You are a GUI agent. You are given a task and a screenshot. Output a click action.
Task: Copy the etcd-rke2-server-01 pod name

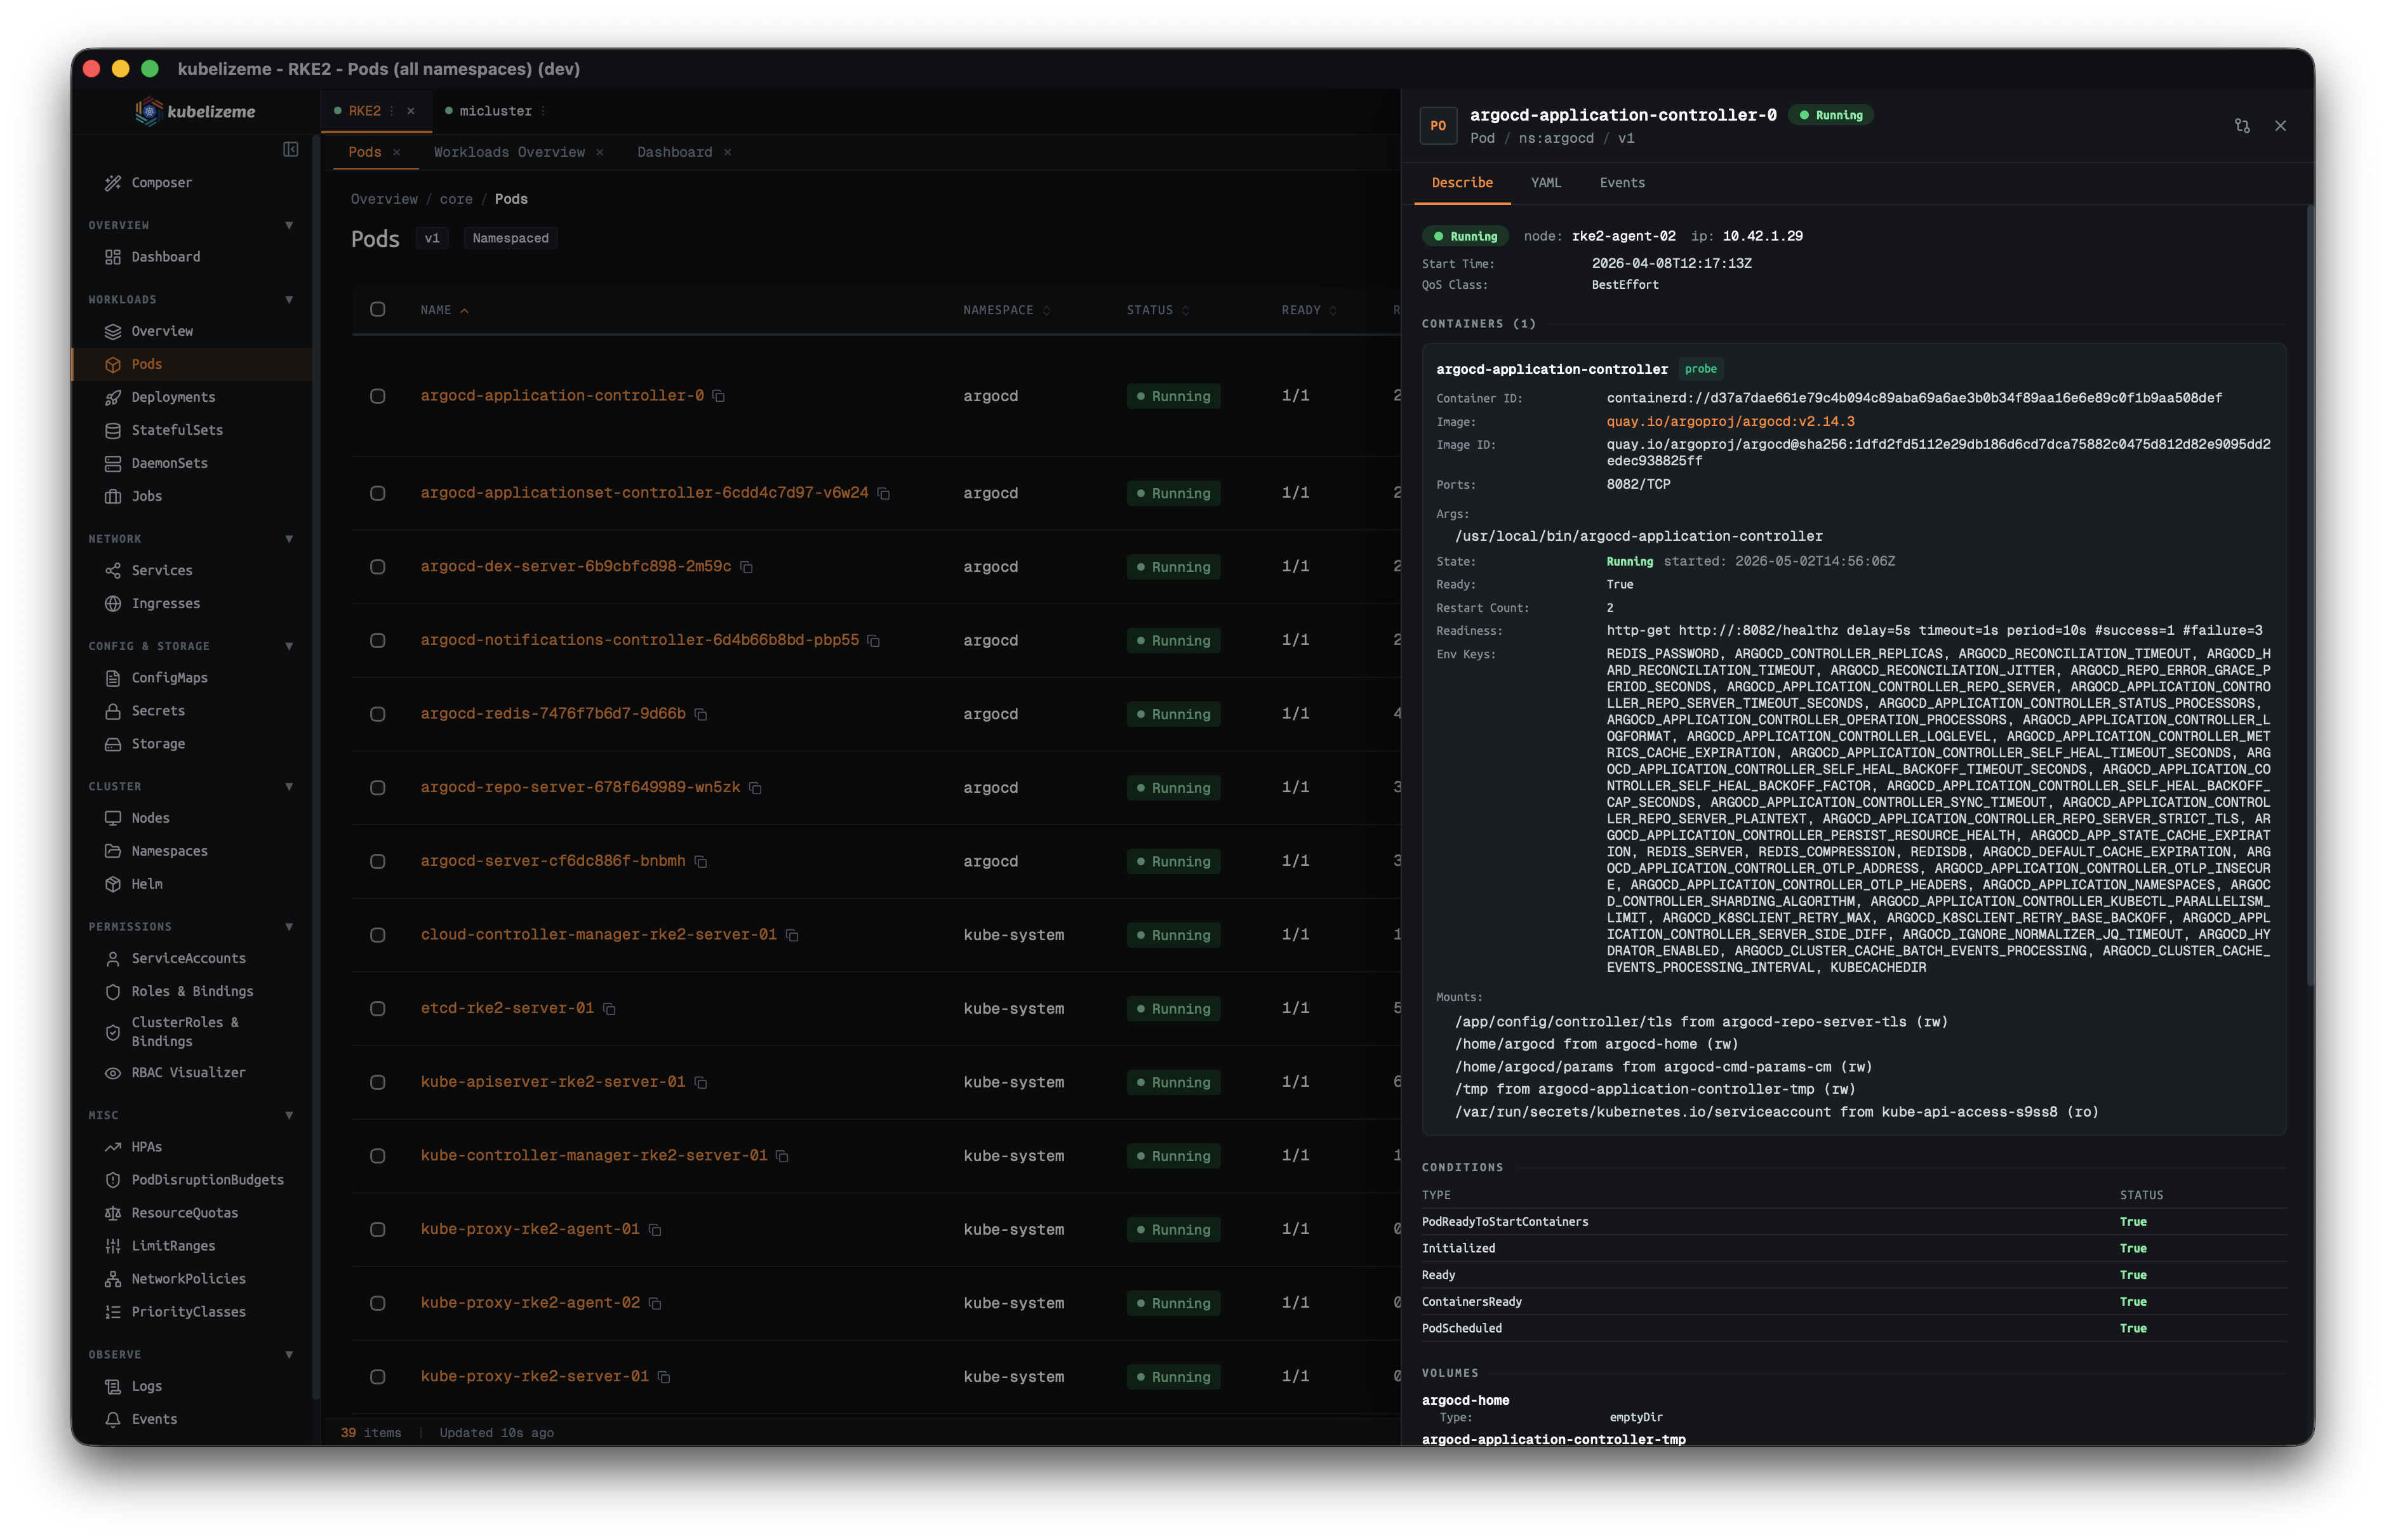coord(609,1009)
